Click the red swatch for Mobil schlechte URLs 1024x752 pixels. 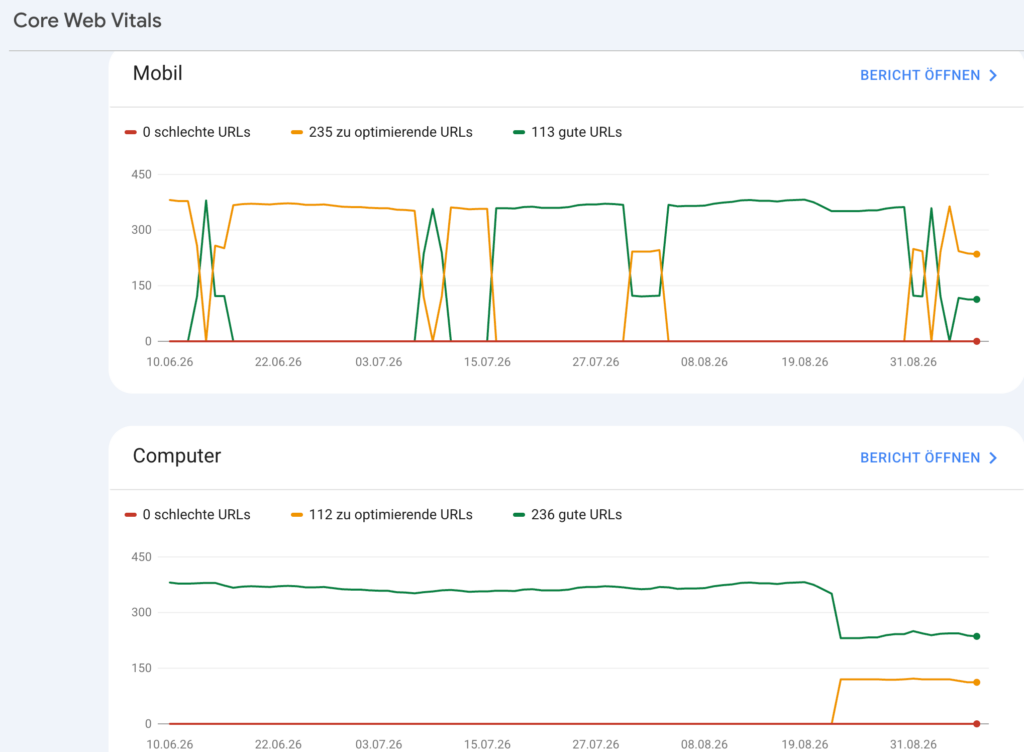[x=130, y=133]
